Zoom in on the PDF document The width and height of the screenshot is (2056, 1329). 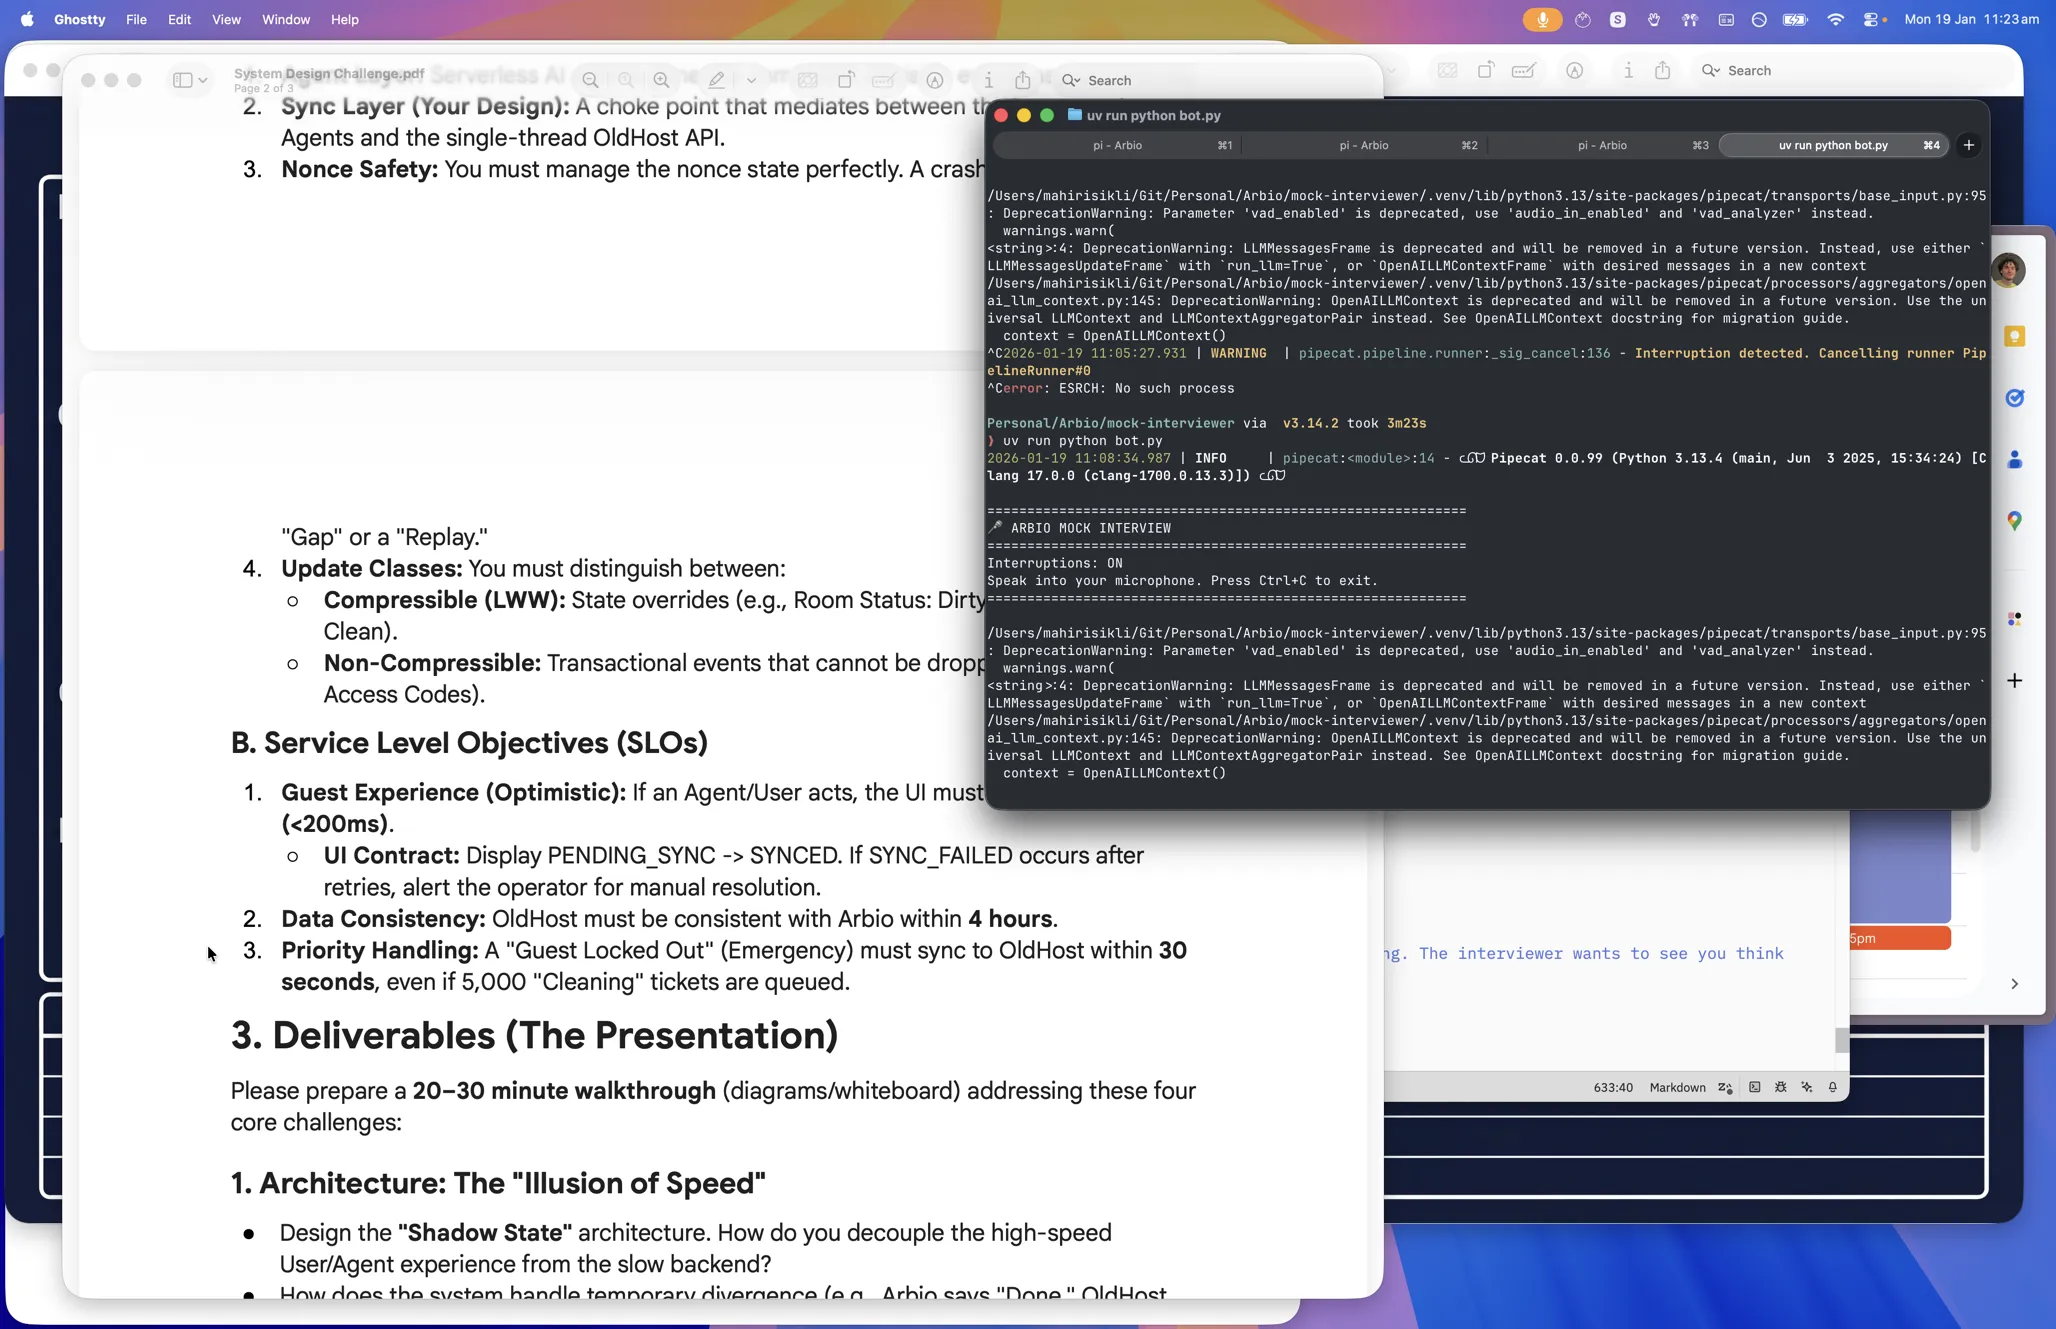pyautogui.click(x=660, y=80)
